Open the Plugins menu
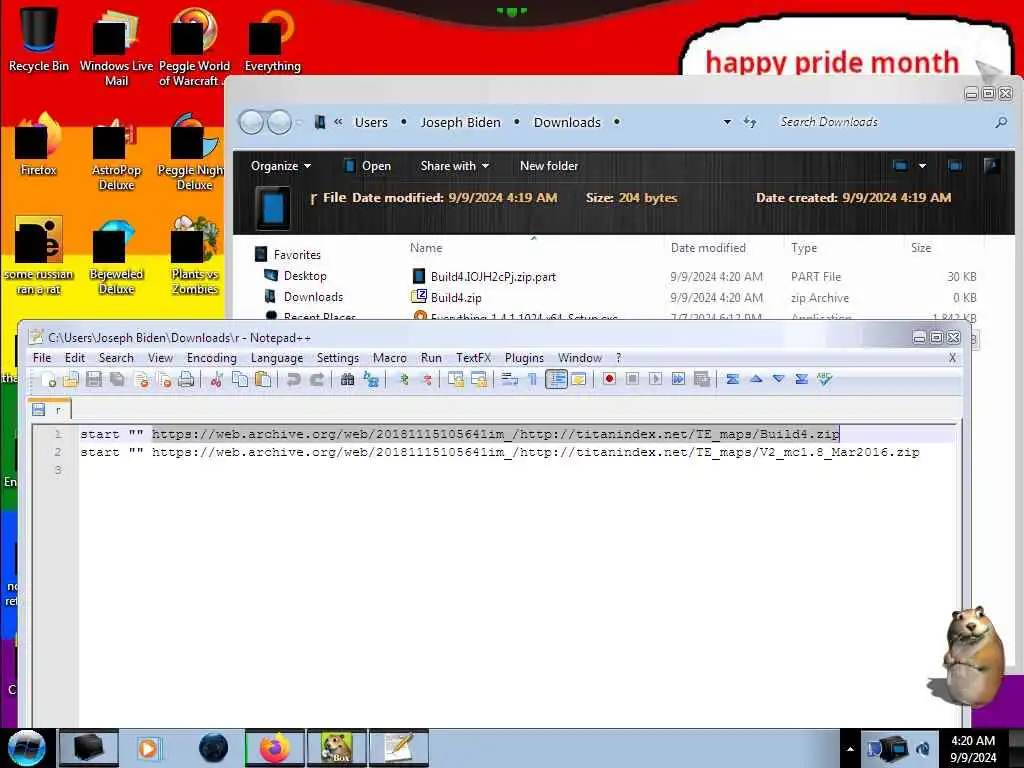Screen dimensions: 1024x768 point(524,358)
